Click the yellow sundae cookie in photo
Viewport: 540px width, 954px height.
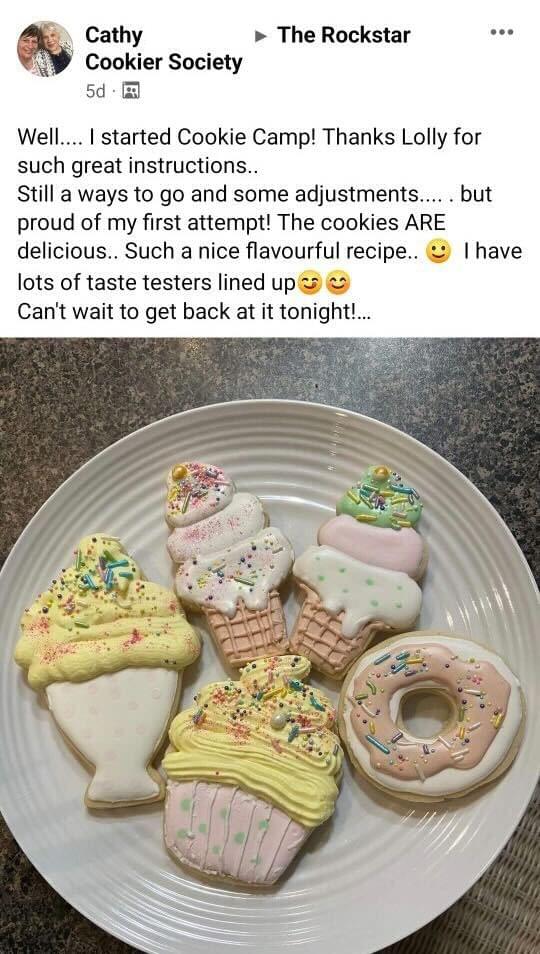coord(106,669)
